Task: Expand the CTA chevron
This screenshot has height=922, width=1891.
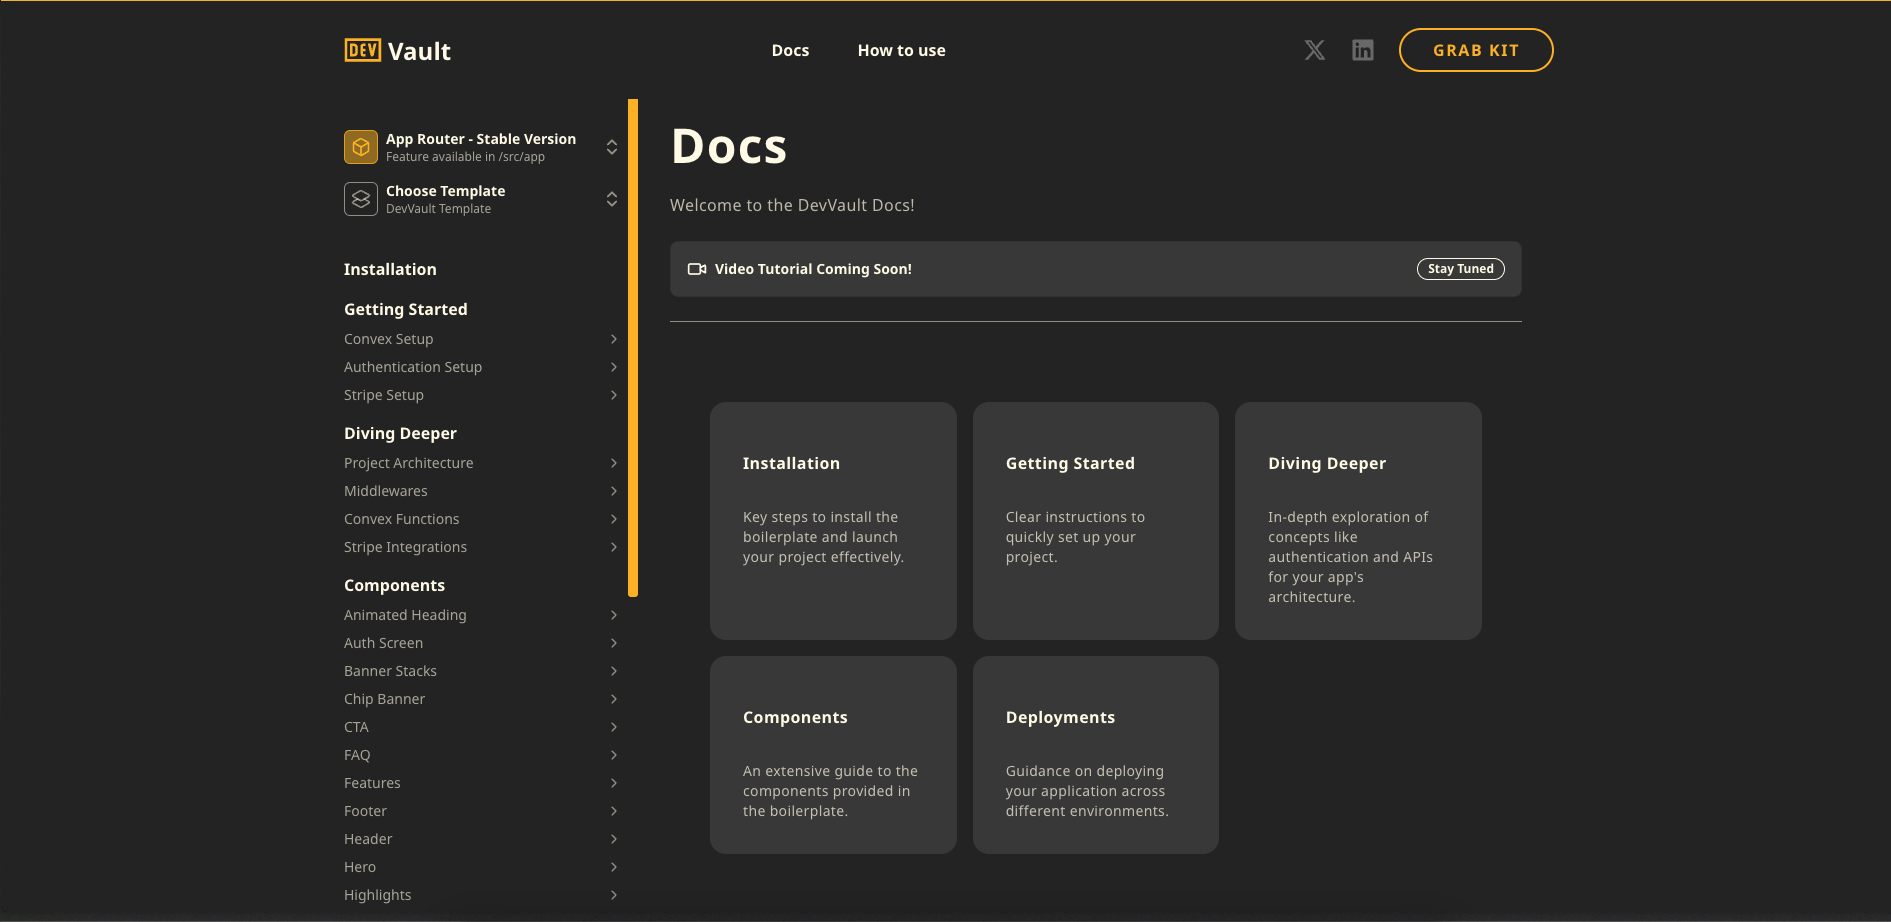Action: 614,727
